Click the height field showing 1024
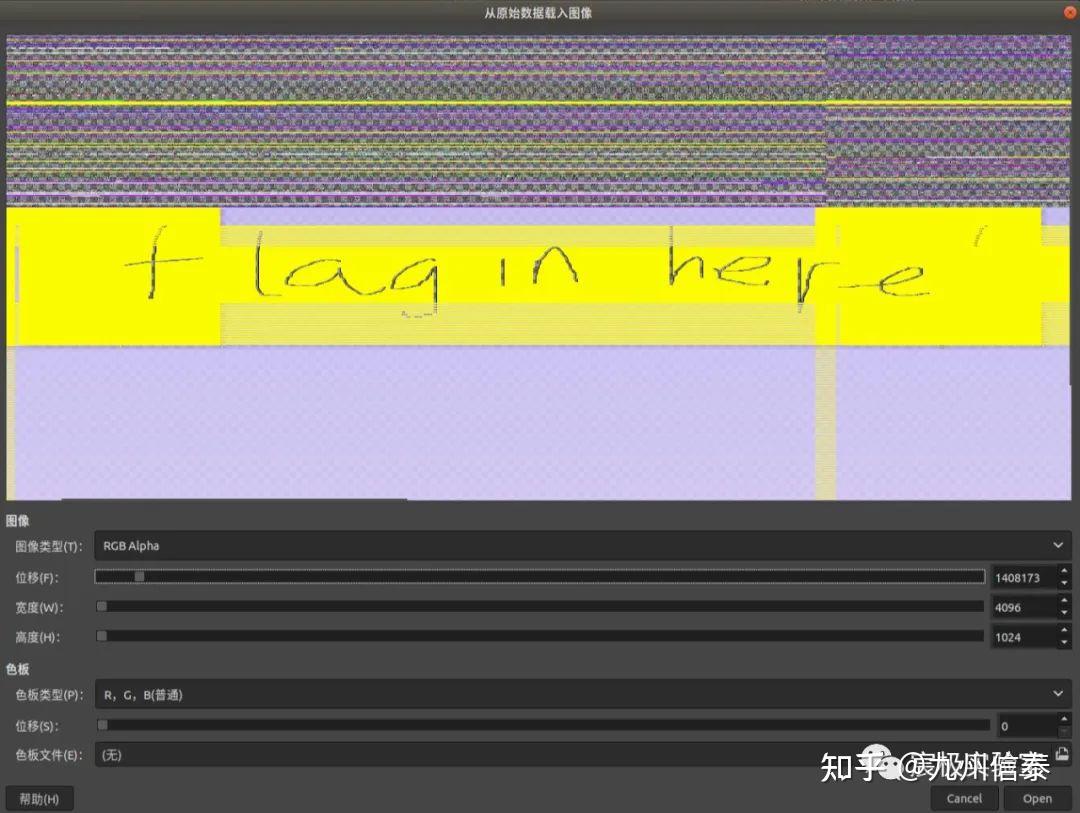 coord(1020,637)
